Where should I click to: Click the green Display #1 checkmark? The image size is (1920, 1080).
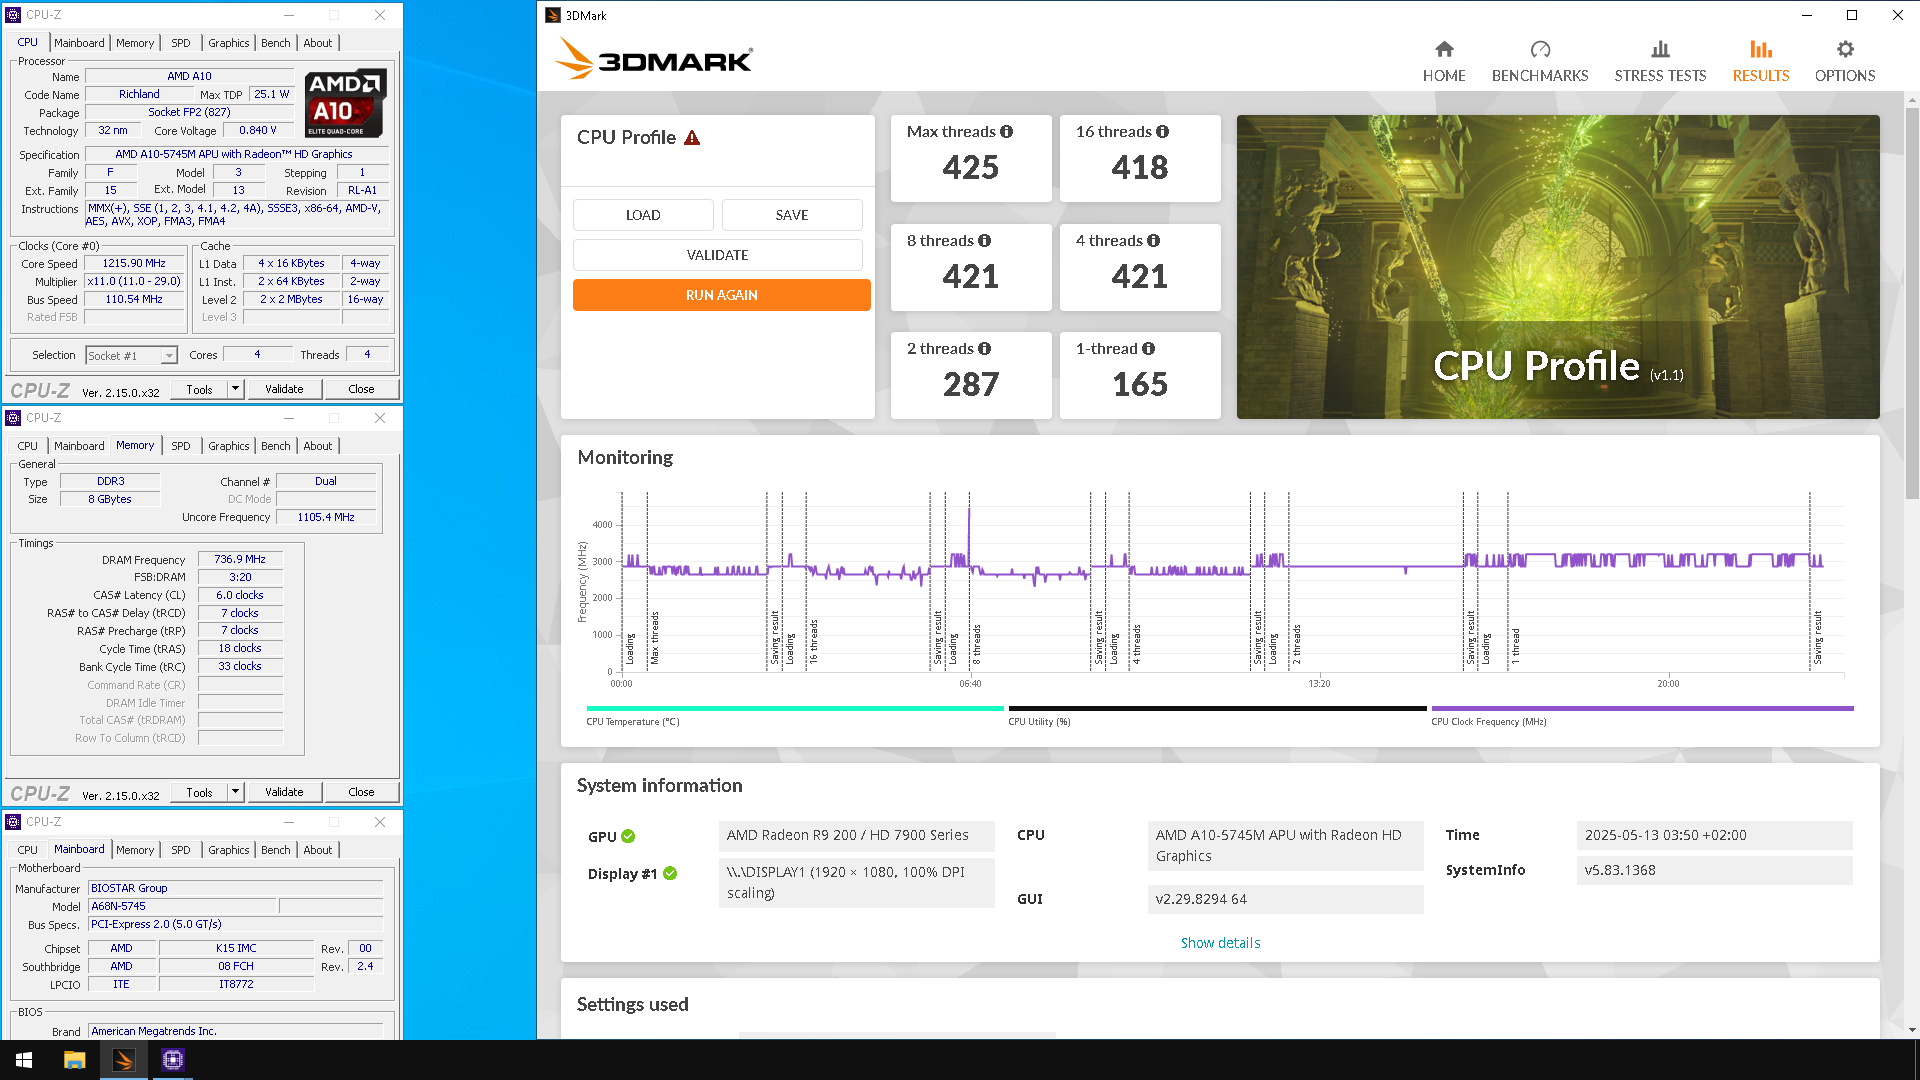click(x=670, y=874)
